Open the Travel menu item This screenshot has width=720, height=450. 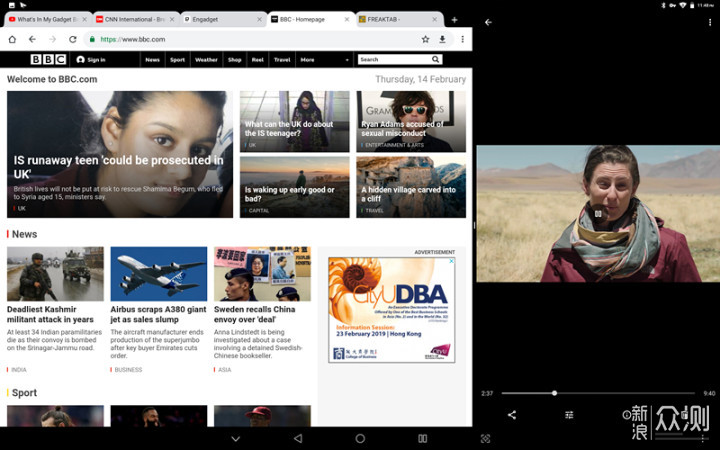click(x=282, y=60)
